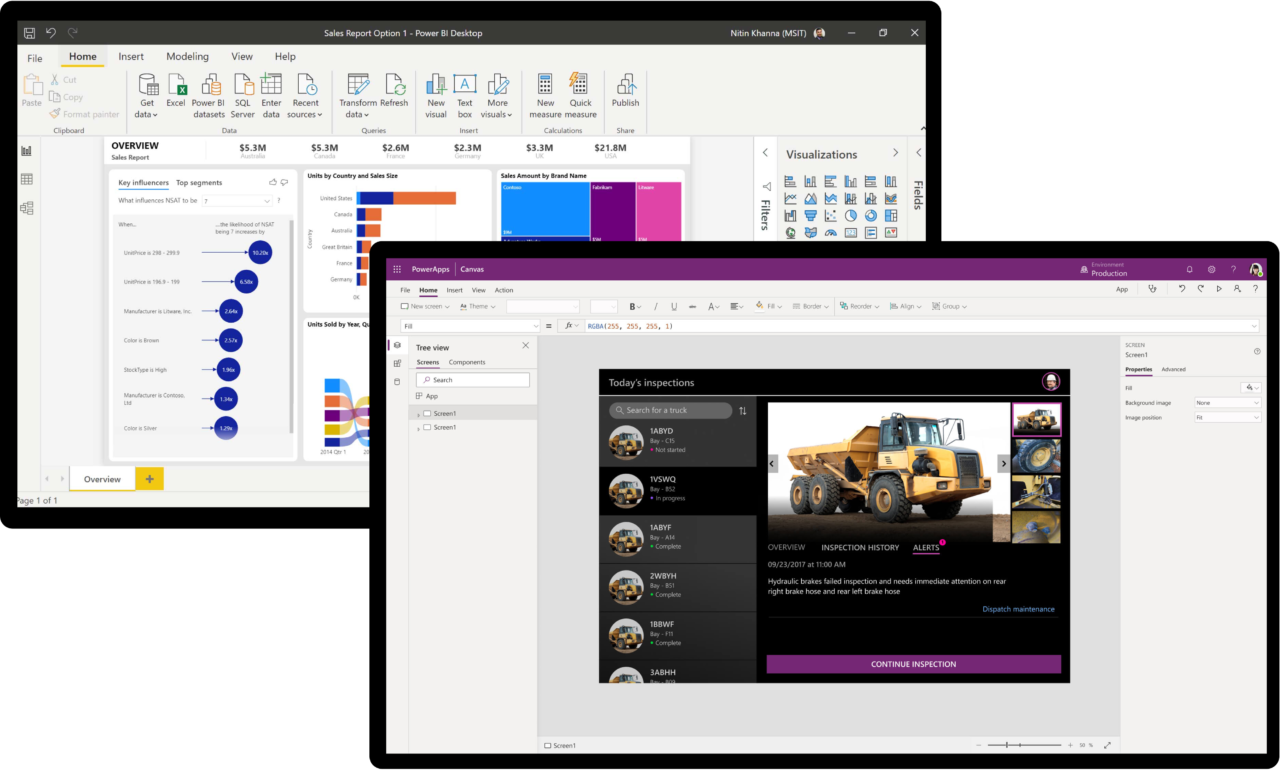Select the map visualization in Power BI

(x=791, y=233)
